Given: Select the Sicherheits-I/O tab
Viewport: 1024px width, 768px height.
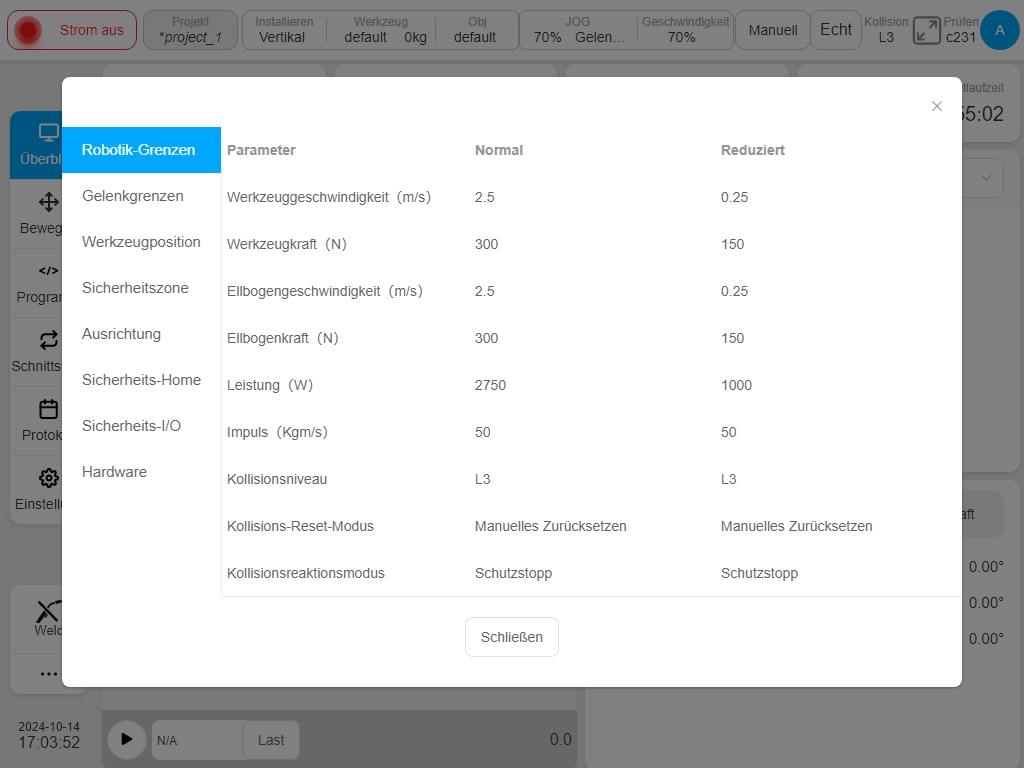Looking at the screenshot, I should point(142,426).
